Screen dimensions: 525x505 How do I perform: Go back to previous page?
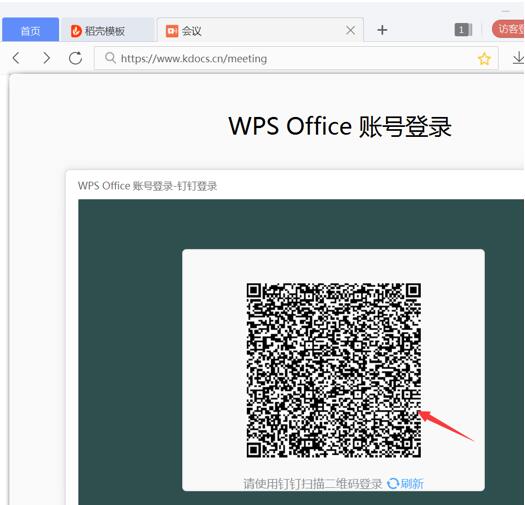coord(16,58)
